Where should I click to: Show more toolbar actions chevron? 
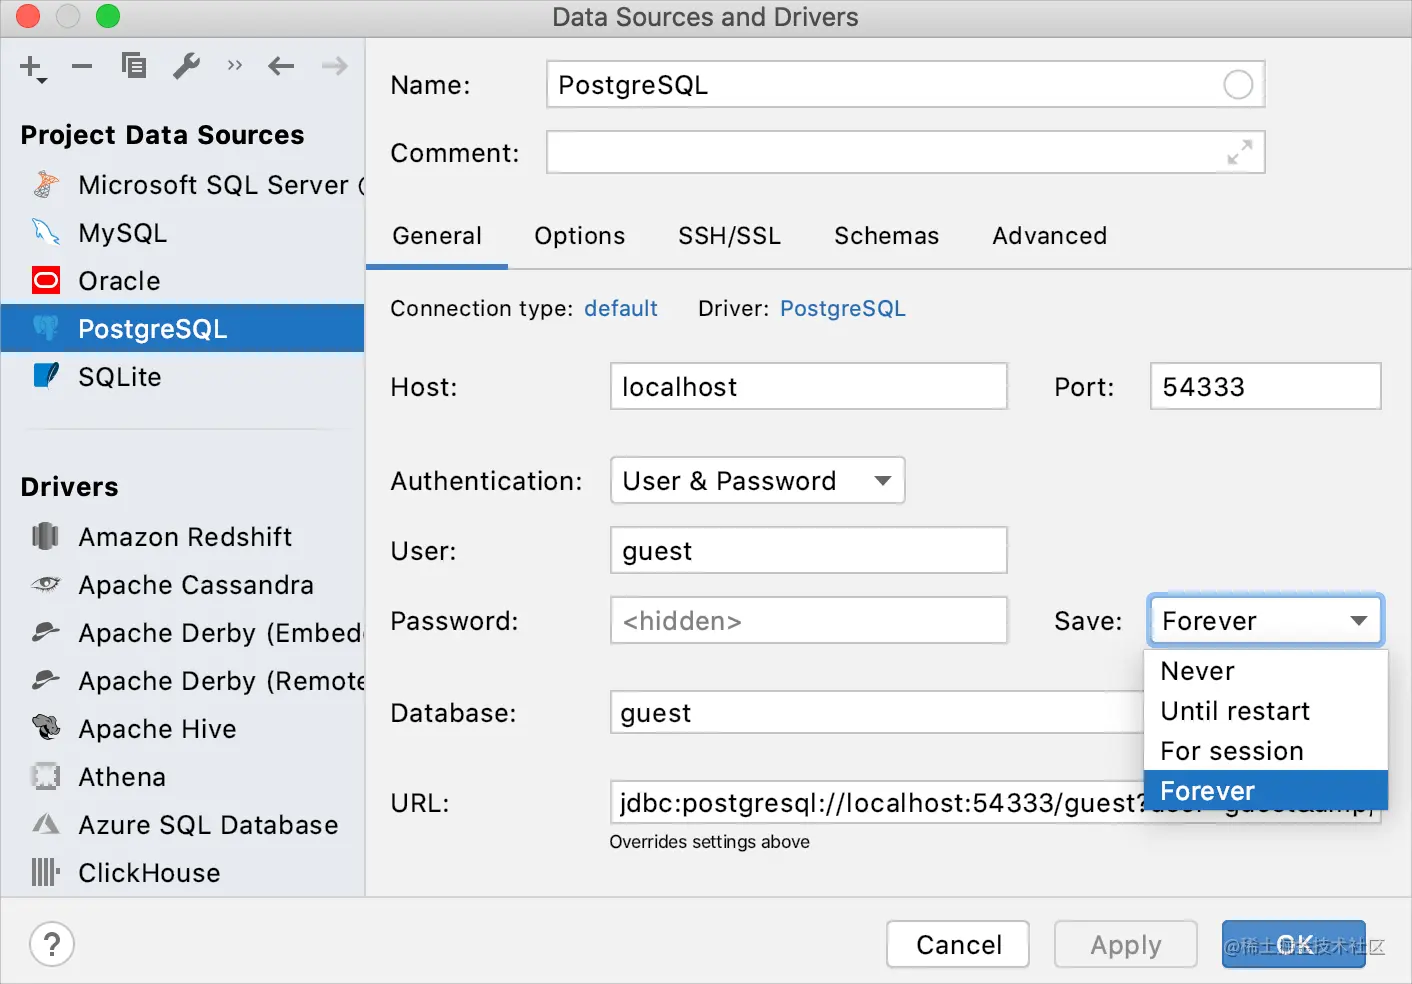tap(235, 66)
